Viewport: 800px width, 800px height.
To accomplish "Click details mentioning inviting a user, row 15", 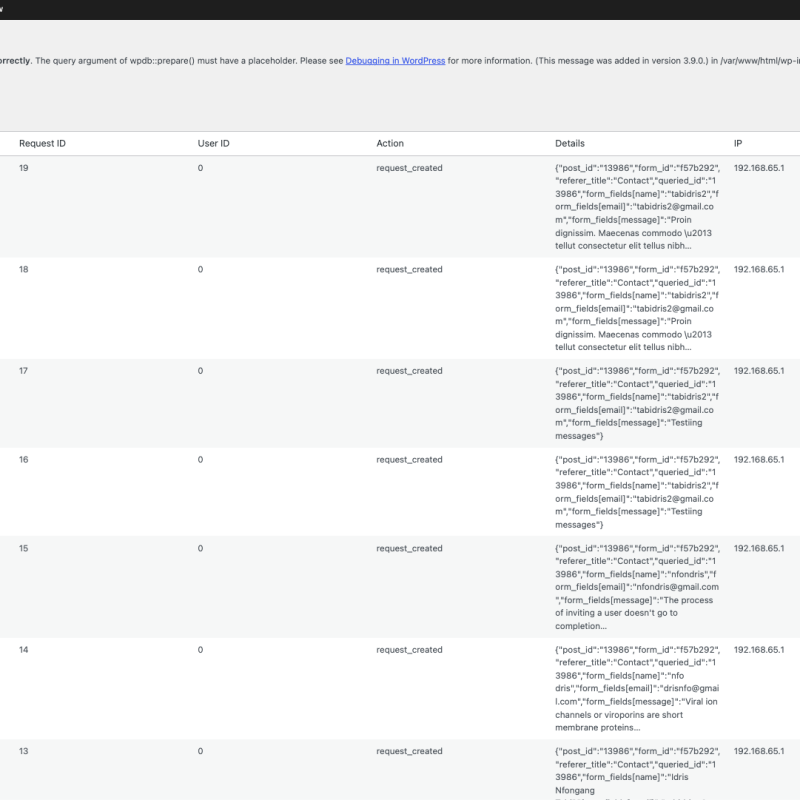I will click(x=637, y=587).
